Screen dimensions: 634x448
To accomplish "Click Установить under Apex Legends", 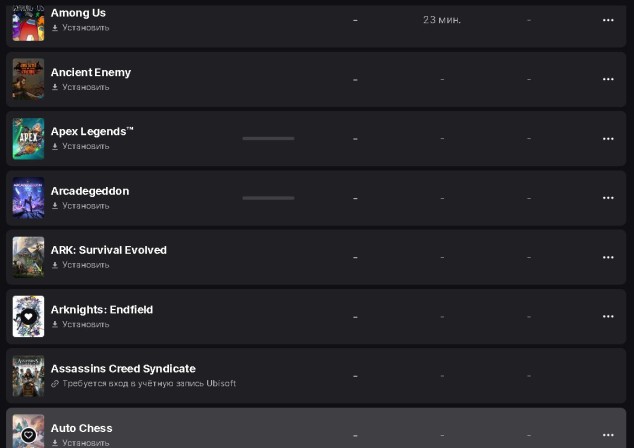I will click(85, 146).
